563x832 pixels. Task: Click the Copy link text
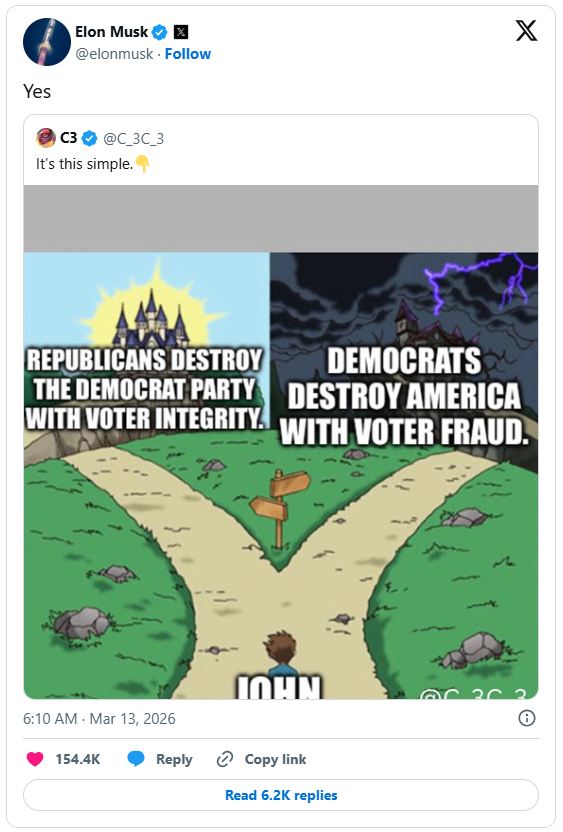coord(275,759)
